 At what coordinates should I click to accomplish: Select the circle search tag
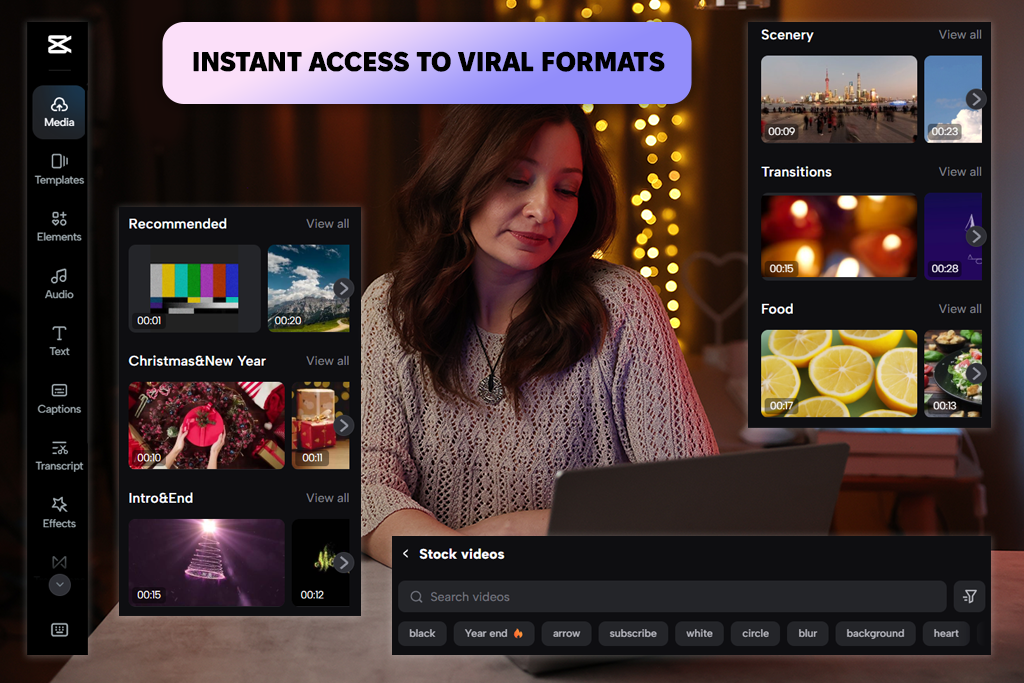(x=755, y=633)
